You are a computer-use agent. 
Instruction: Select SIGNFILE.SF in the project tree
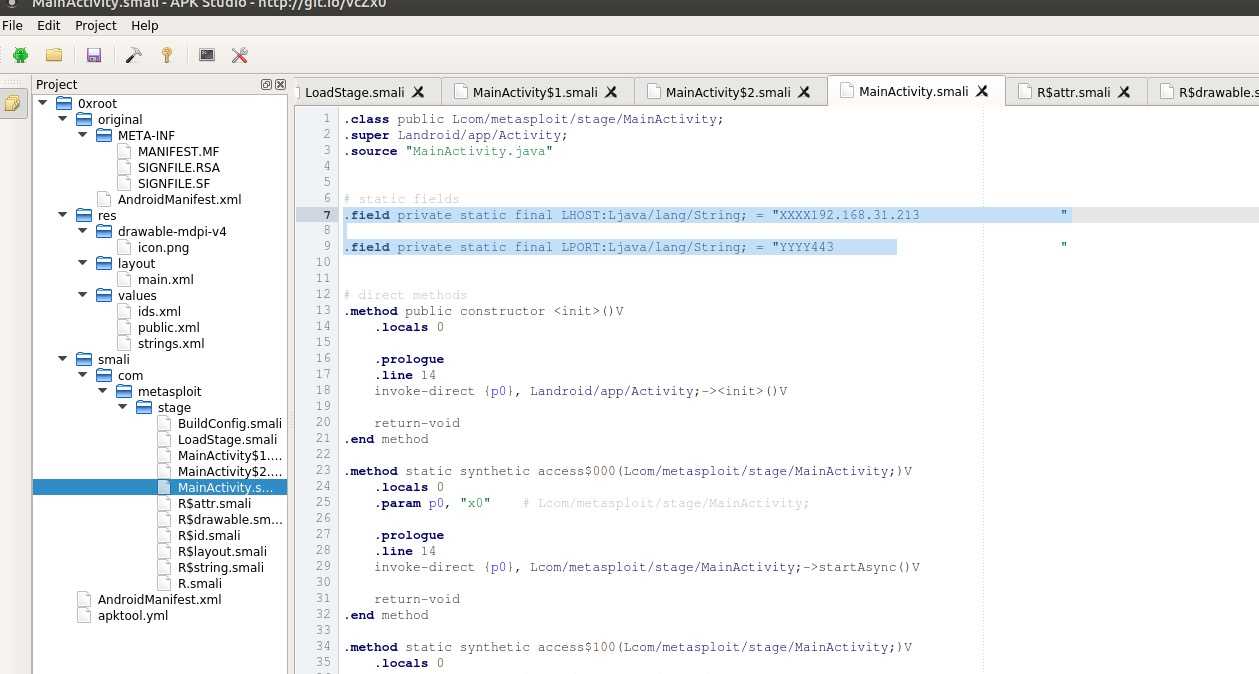174,183
